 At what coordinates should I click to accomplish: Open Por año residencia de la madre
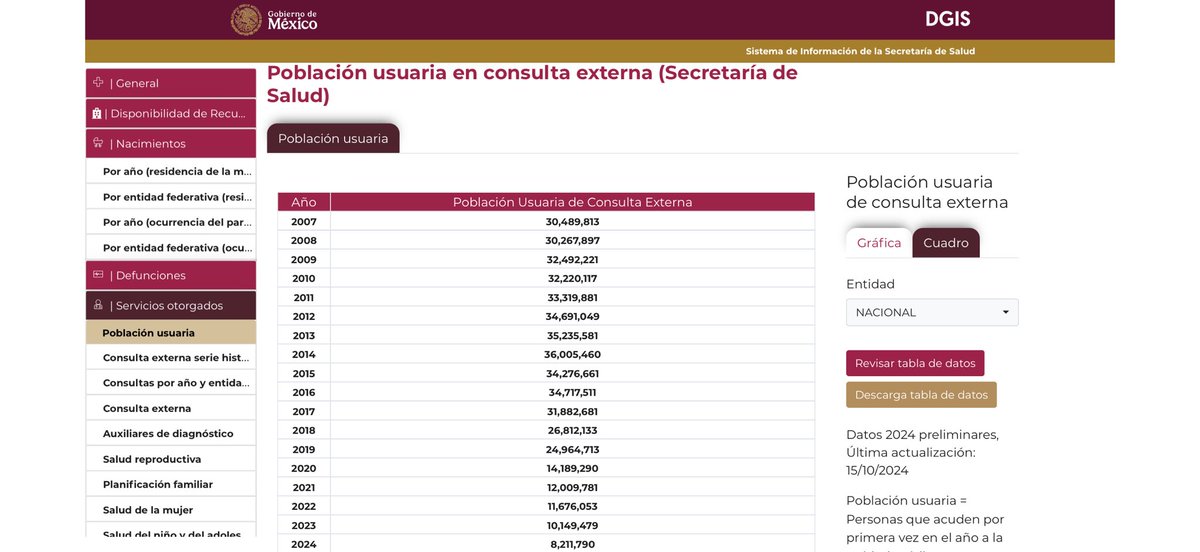click(x=171, y=171)
